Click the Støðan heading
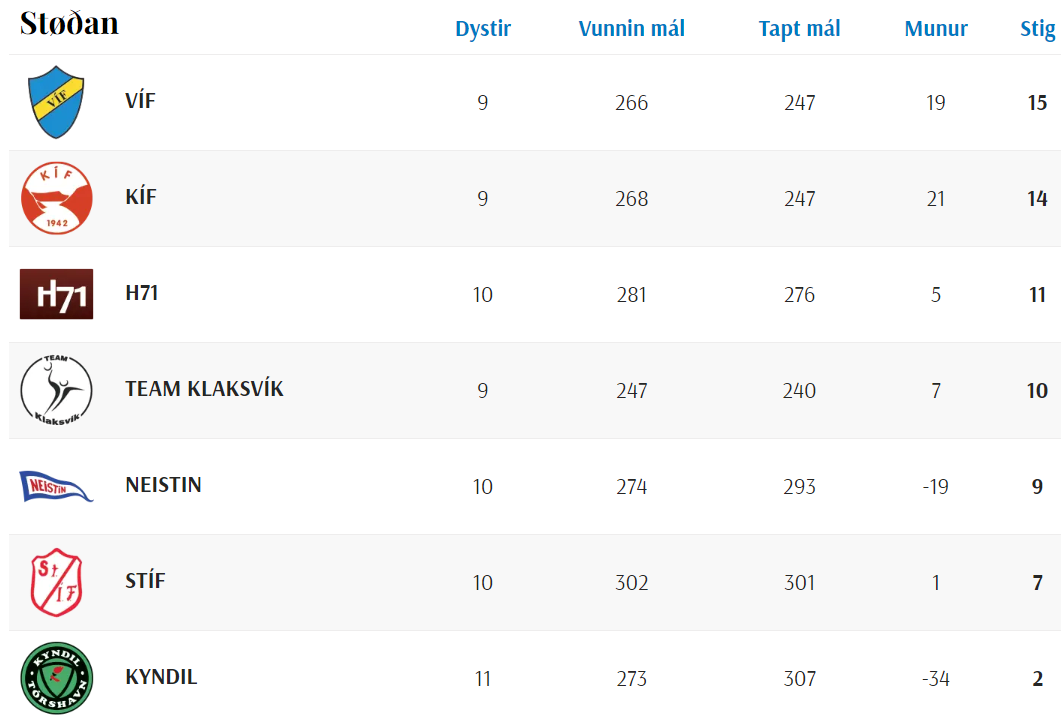Viewport: 1061px width, 722px height. (x=69, y=24)
